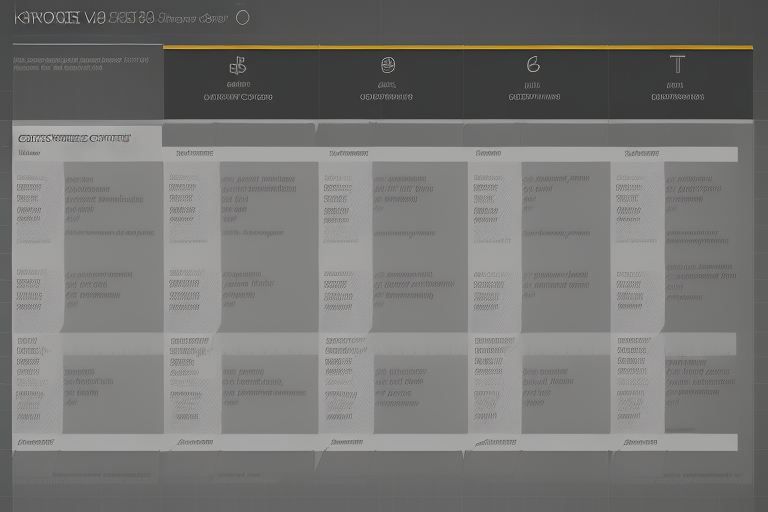Select the first column header in the table

pyautogui.click(x=29, y=154)
